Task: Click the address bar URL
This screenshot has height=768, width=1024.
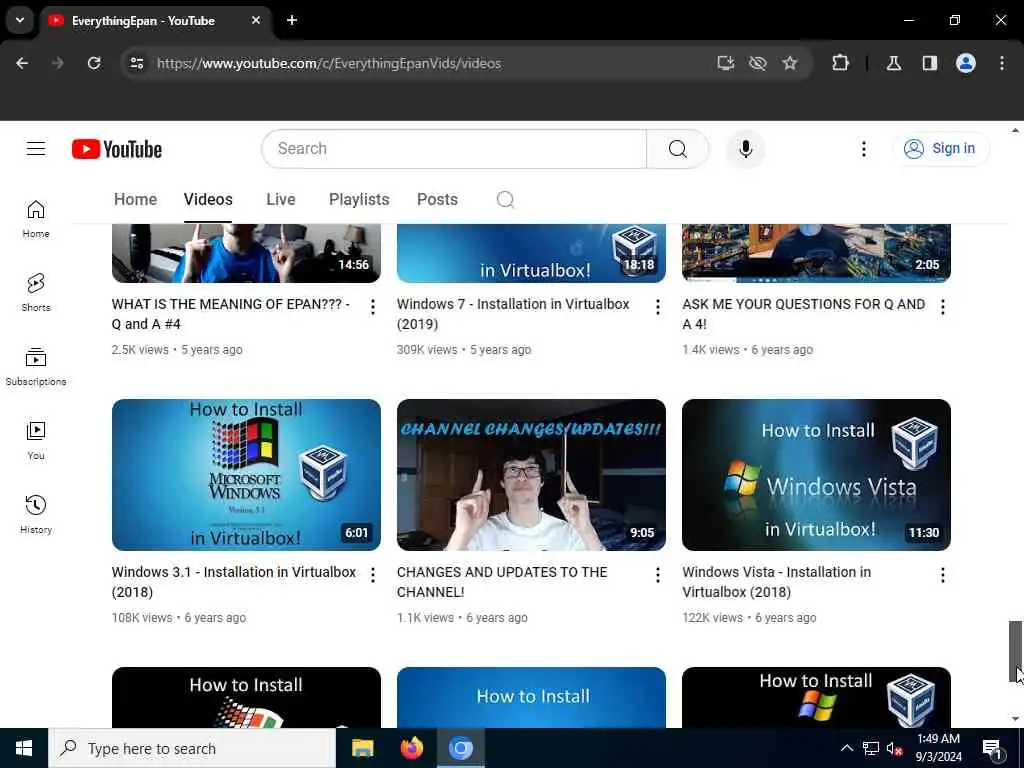Action: pos(329,63)
